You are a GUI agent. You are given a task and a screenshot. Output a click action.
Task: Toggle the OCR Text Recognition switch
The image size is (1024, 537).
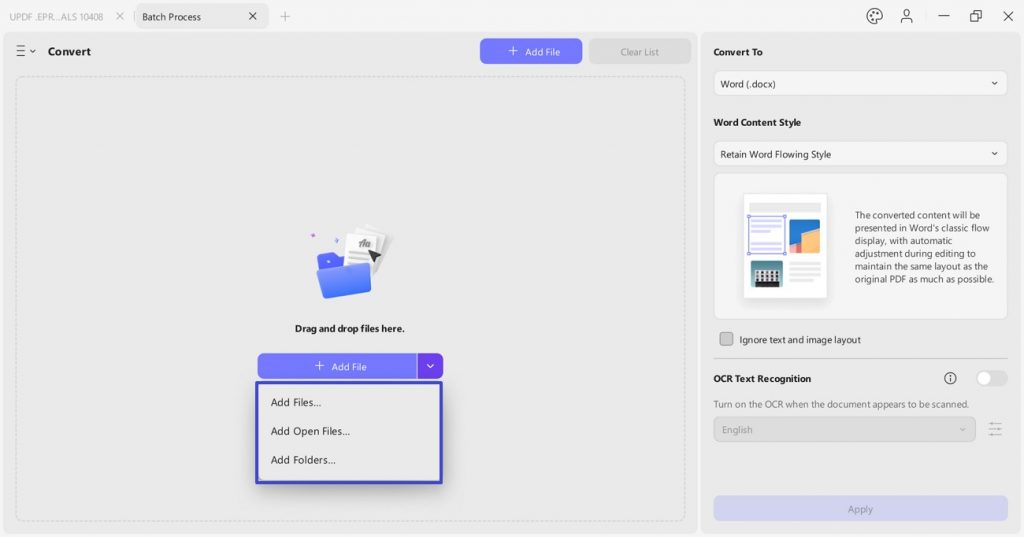(991, 378)
